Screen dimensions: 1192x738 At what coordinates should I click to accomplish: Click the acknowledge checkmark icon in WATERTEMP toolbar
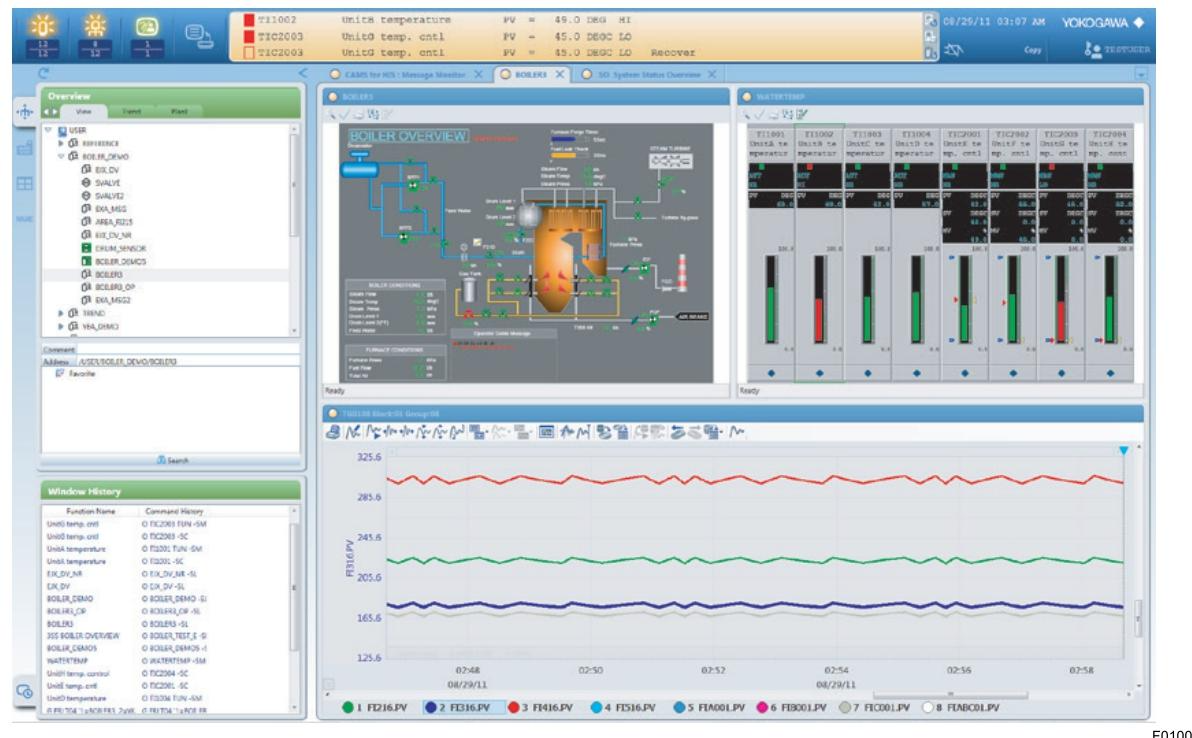point(759,114)
